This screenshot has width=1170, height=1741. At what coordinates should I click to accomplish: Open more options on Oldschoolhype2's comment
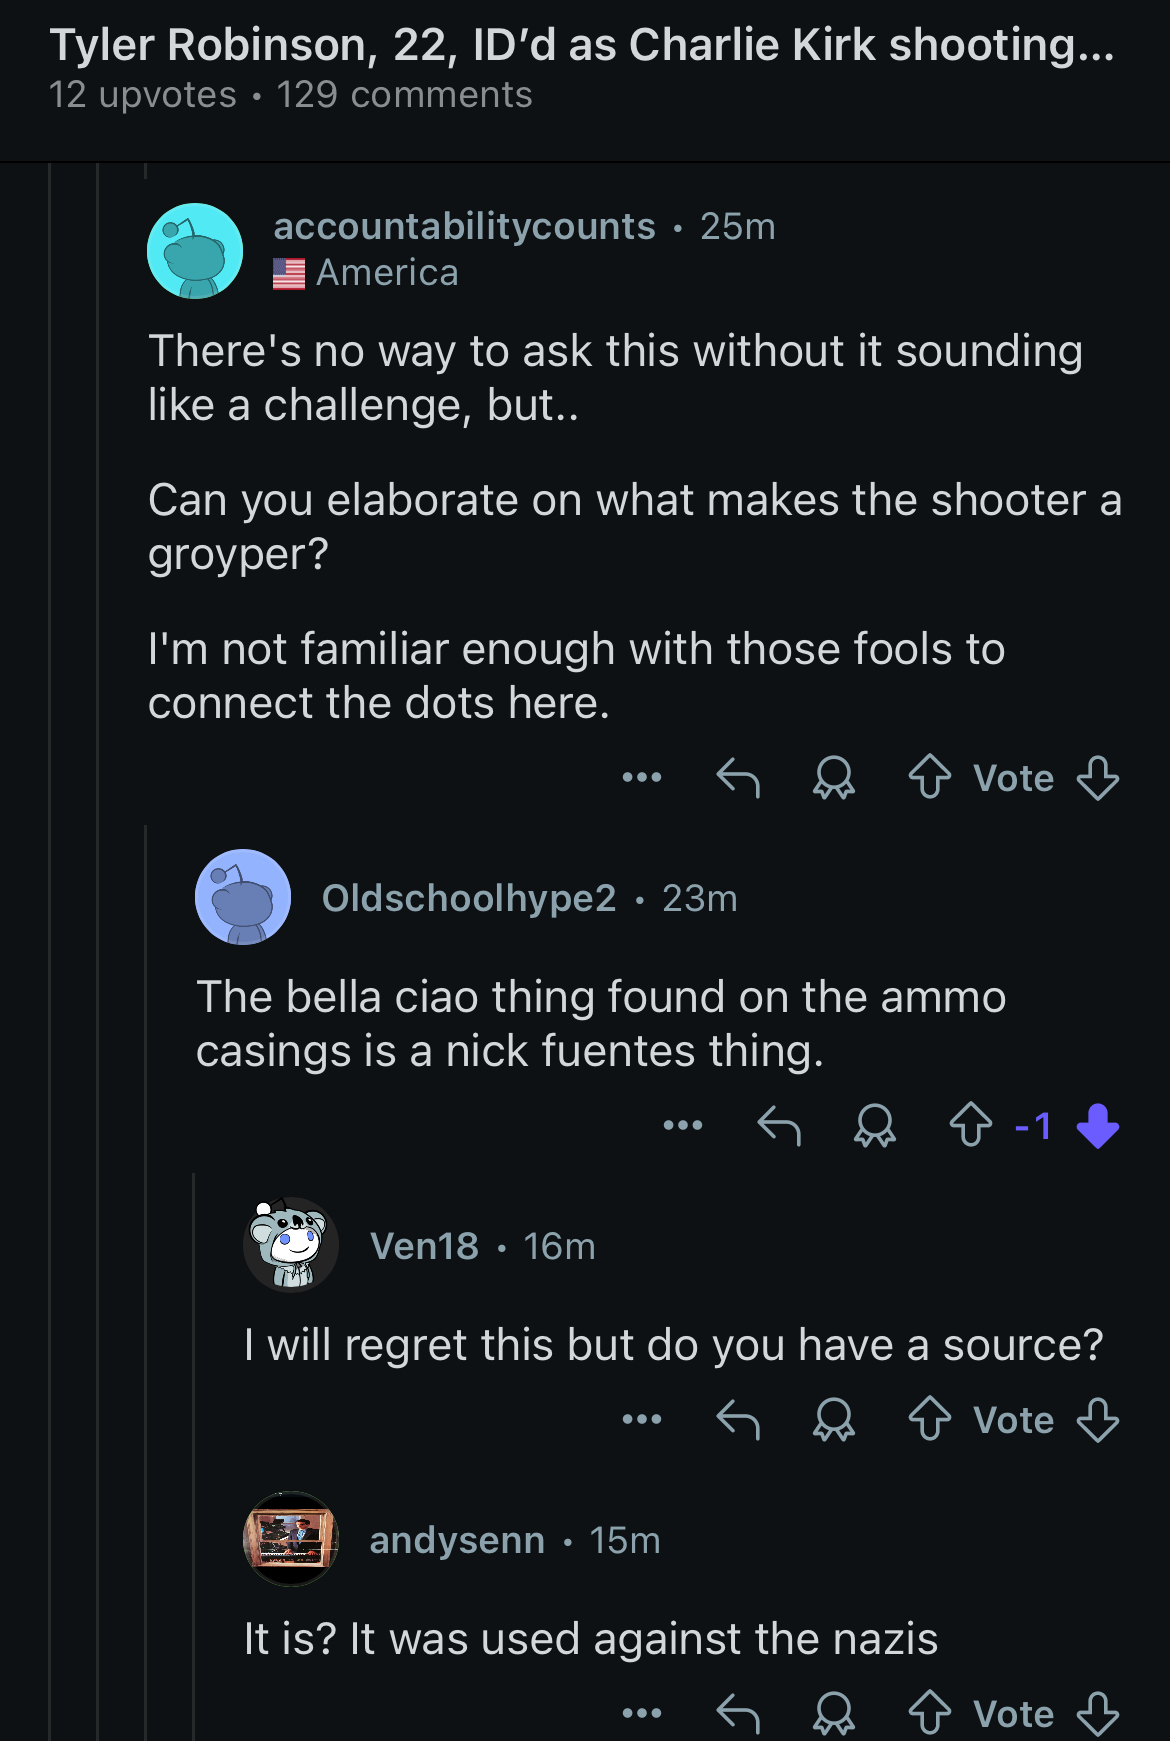coord(683,1125)
